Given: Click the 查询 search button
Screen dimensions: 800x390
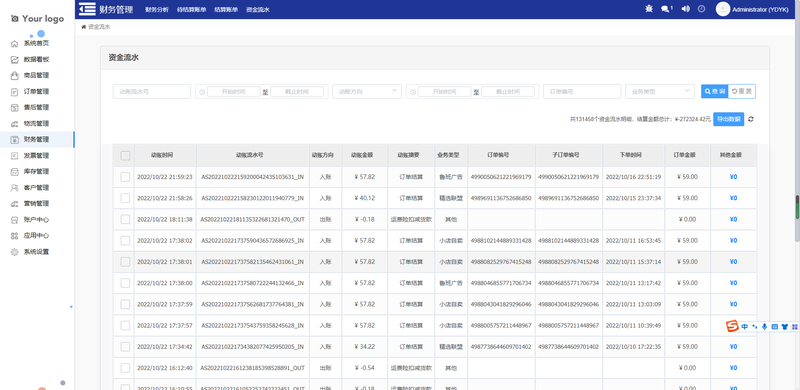Looking at the screenshot, I should 714,91.
